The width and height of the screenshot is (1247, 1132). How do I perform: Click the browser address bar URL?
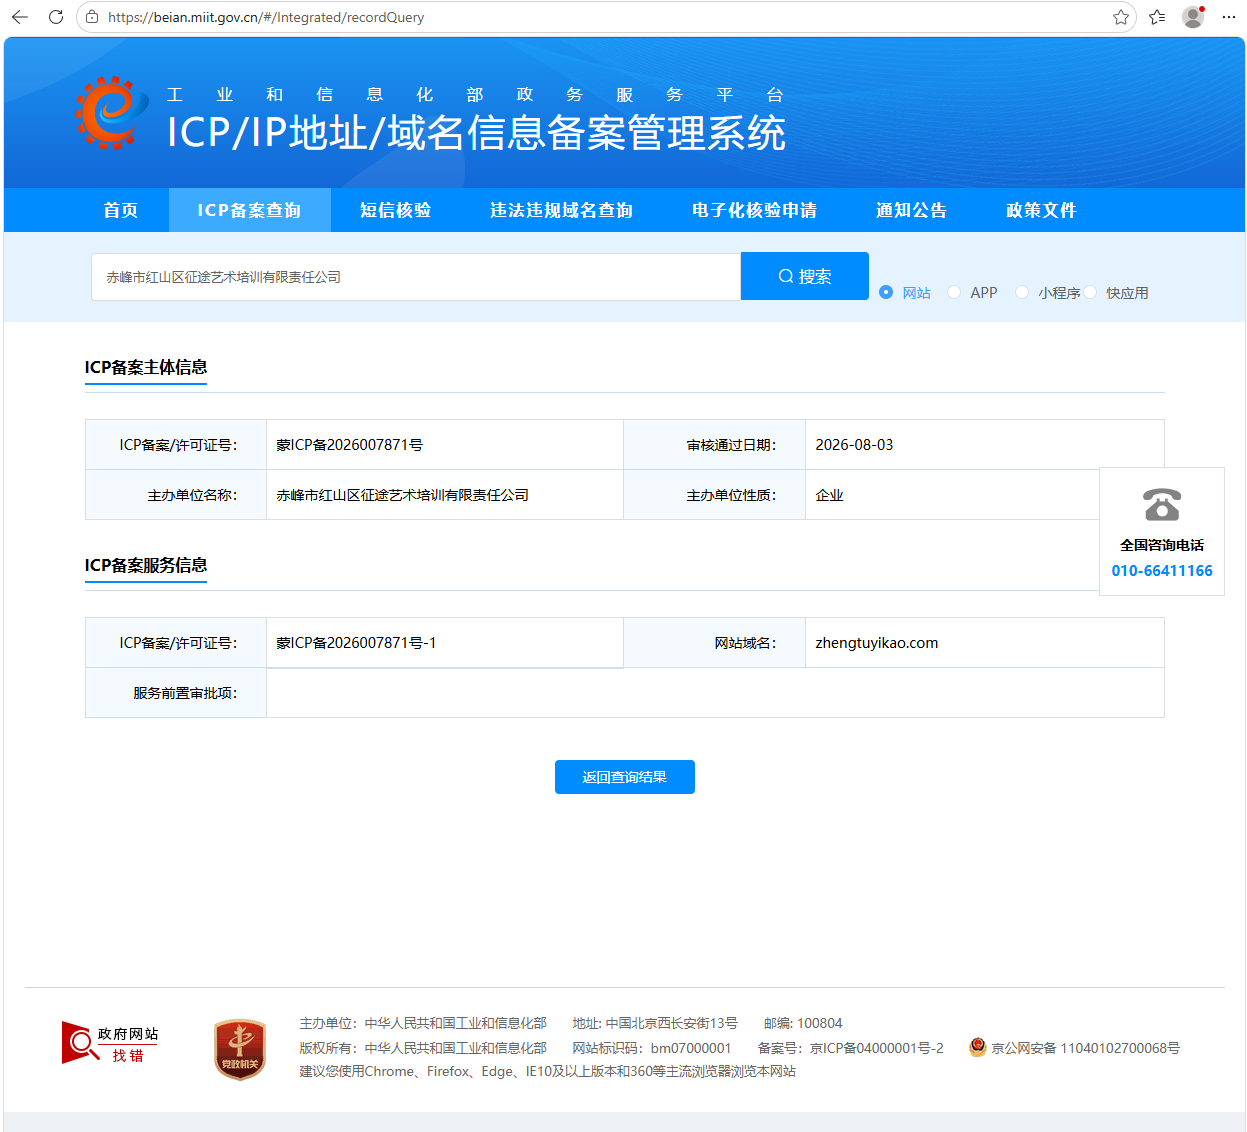[266, 17]
